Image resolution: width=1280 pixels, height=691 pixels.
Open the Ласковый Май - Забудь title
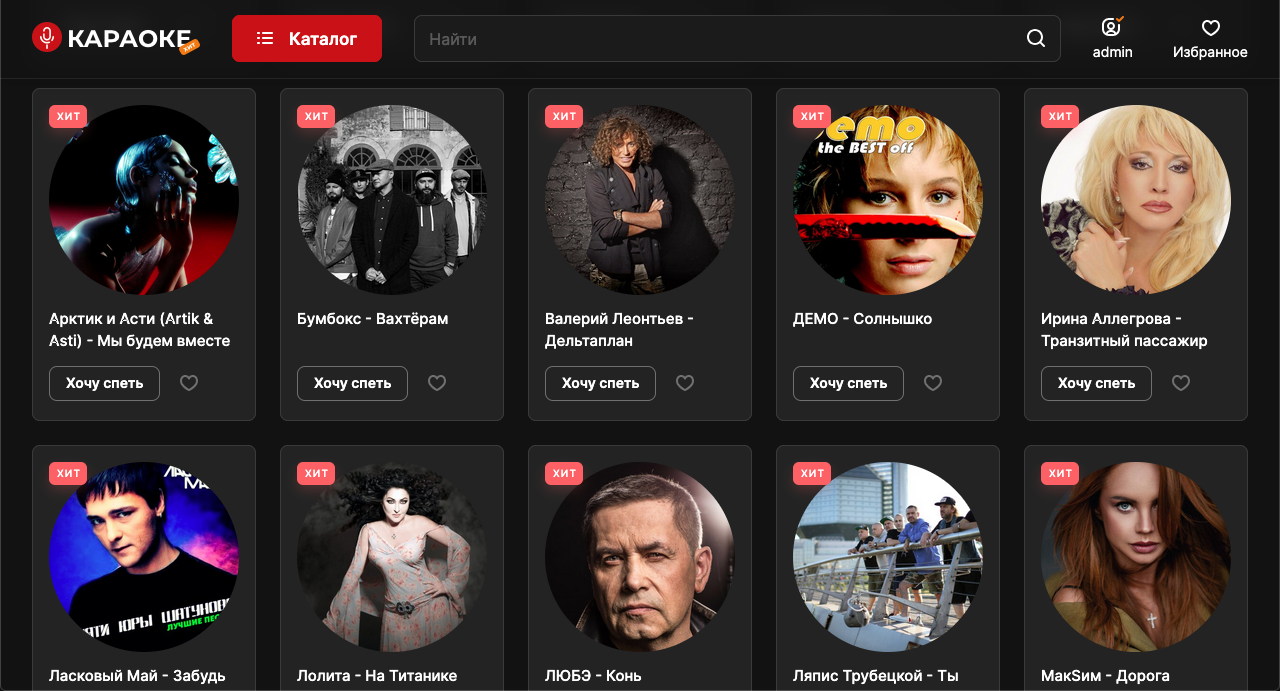click(137, 676)
